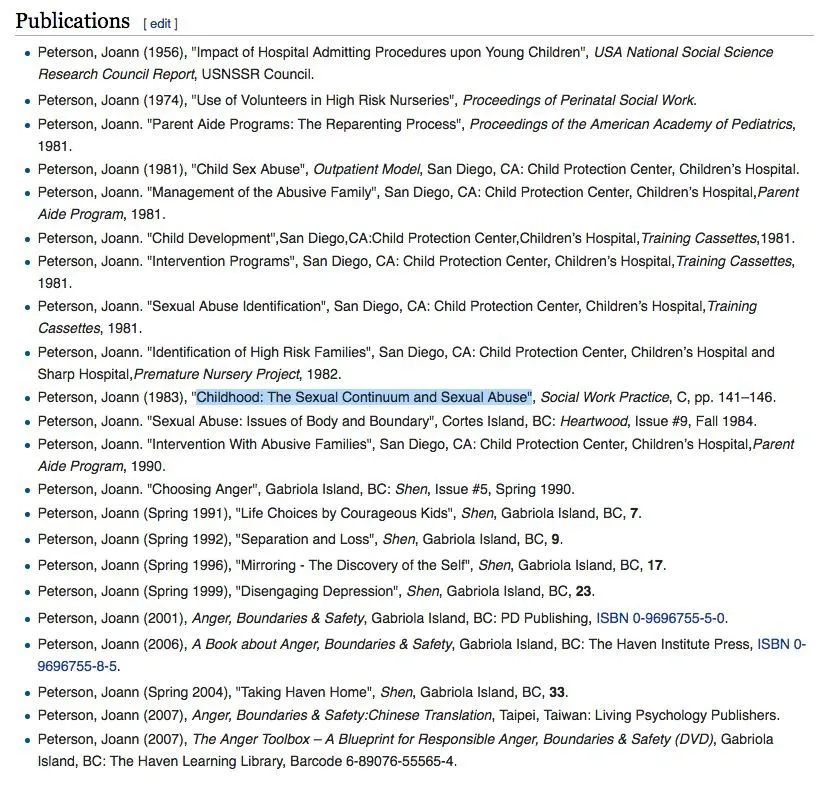Click the "Child Sex Abuse" title
This screenshot has width=831, height=793.
click(248, 169)
